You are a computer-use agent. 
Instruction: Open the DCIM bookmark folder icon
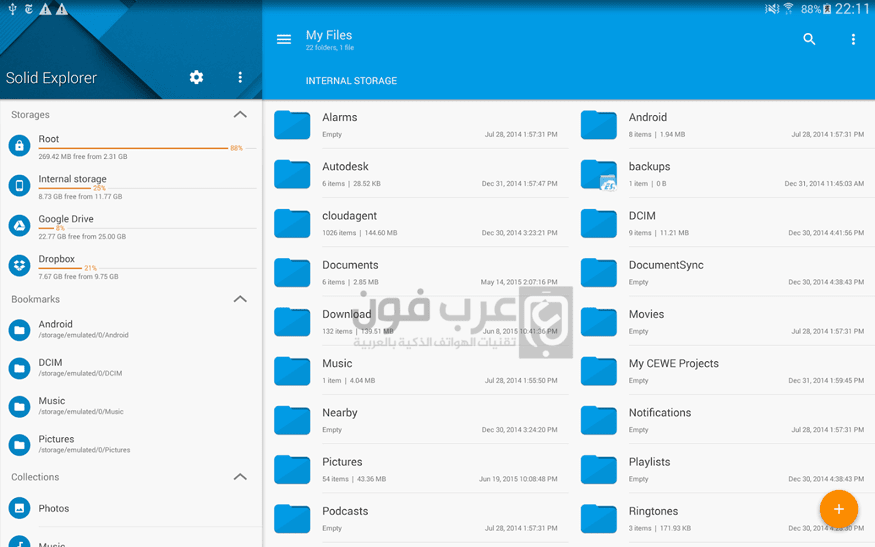click(20, 368)
